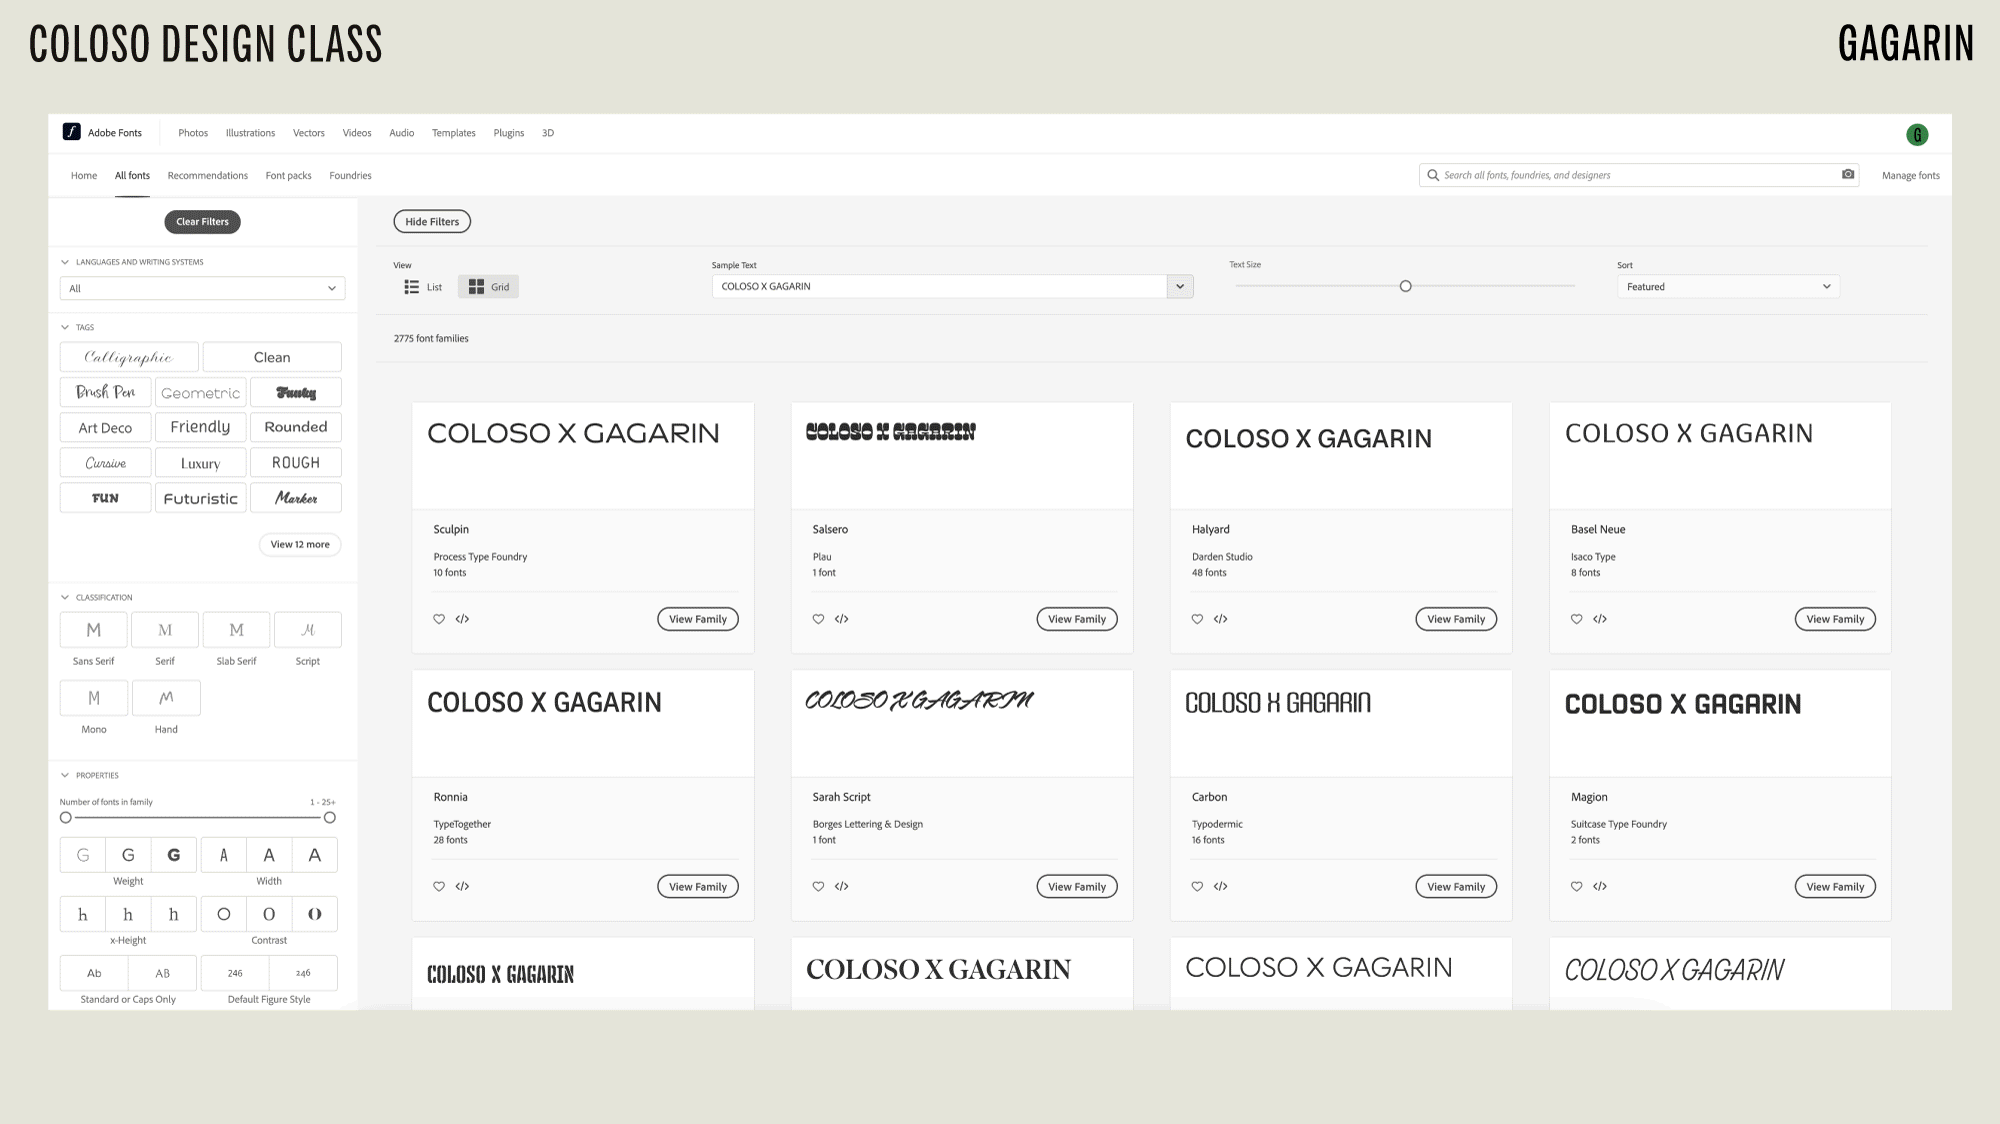Collapse the Languages and Writing Systems section
The height and width of the screenshot is (1124, 2000).
(x=65, y=262)
